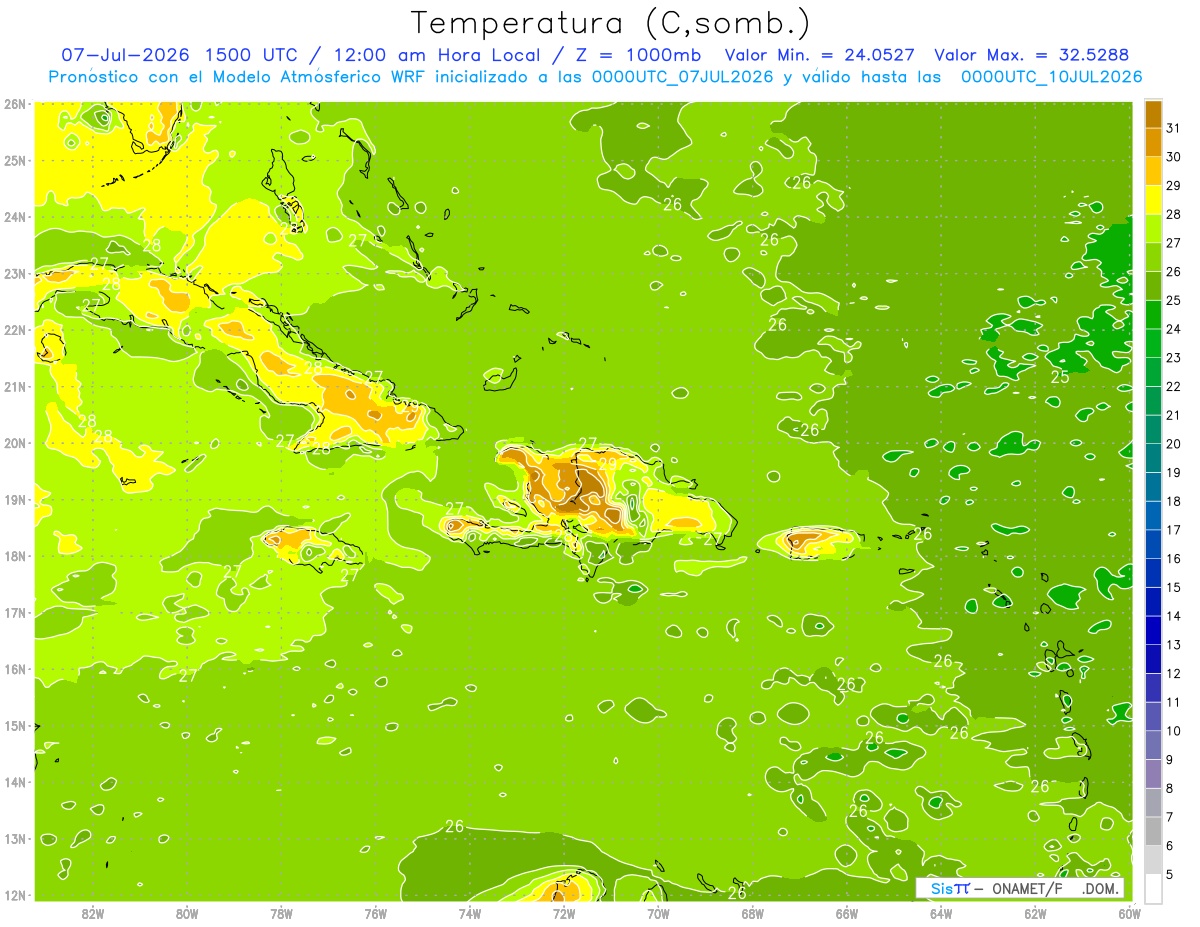
Task: Click the colorbar scale label "30"
Action: 1173,157
